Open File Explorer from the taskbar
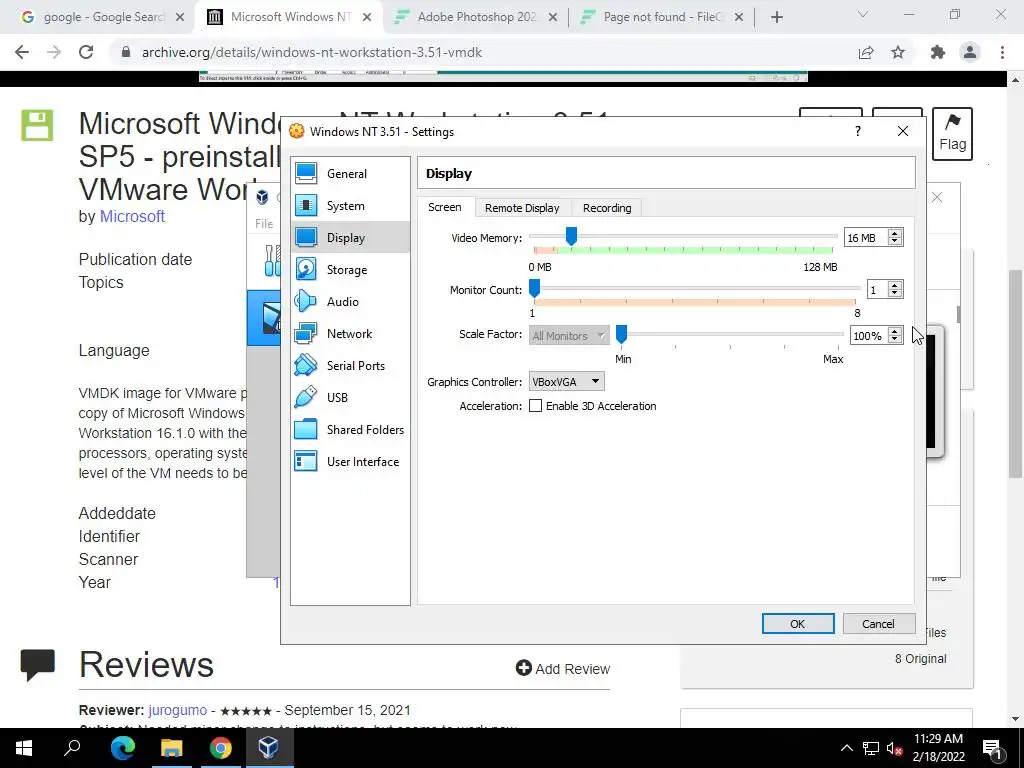 pos(172,748)
